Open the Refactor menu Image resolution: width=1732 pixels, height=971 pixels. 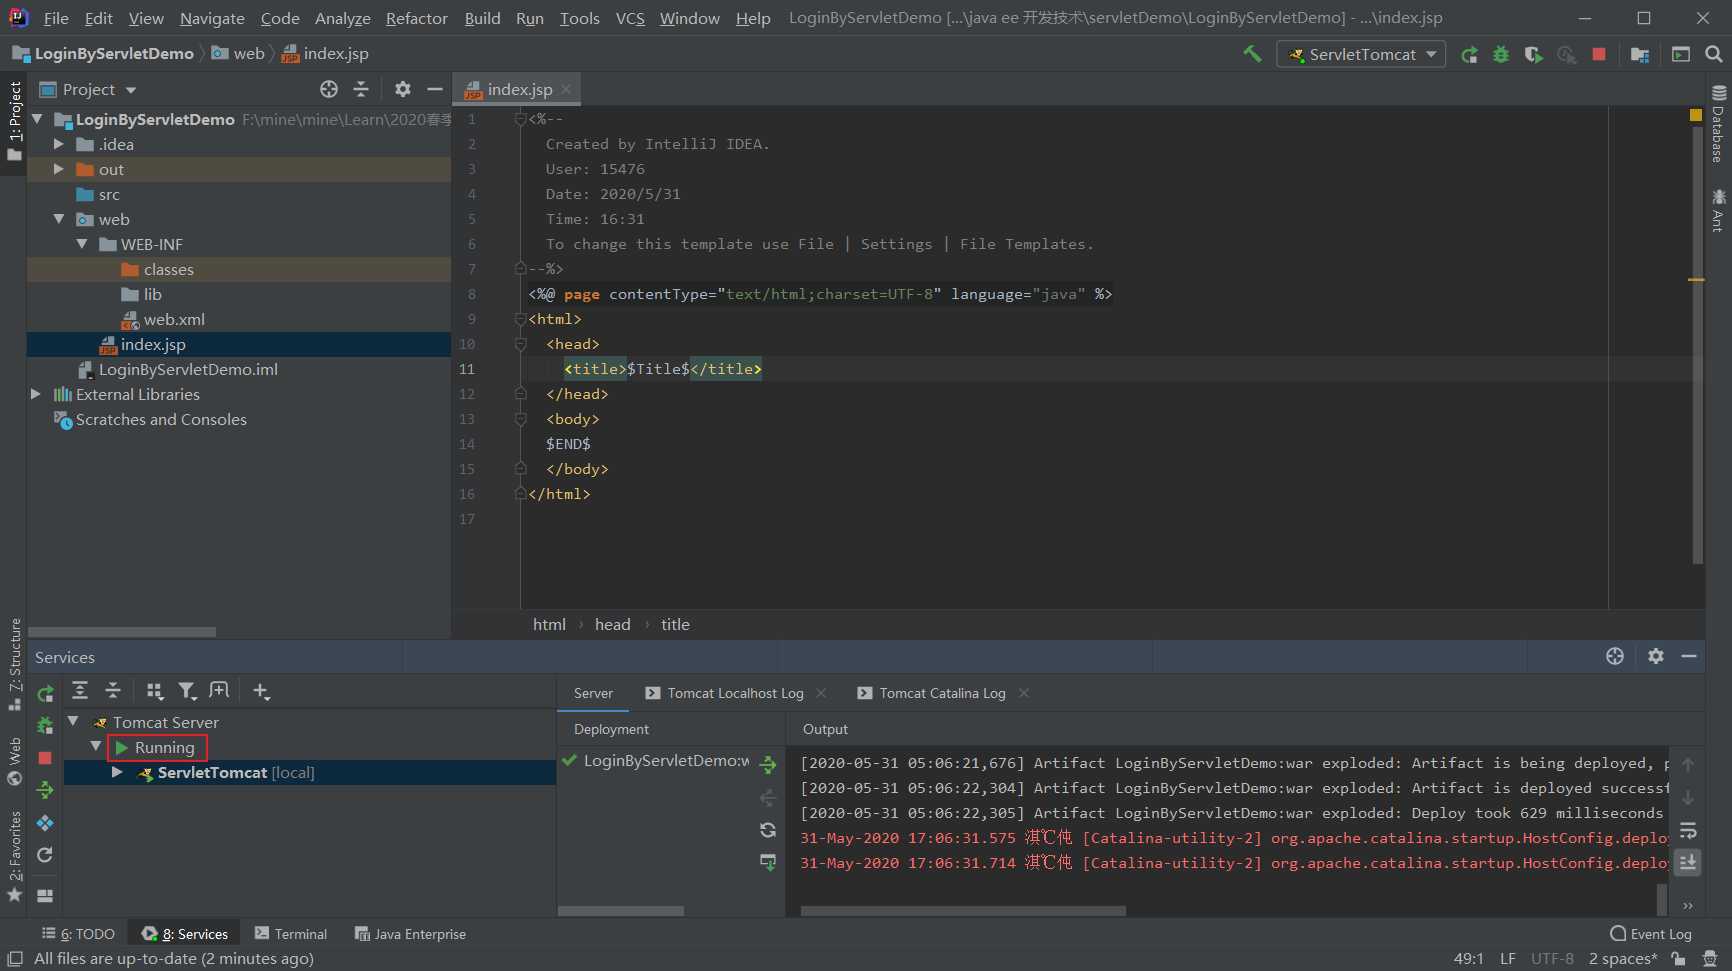pyautogui.click(x=416, y=18)
